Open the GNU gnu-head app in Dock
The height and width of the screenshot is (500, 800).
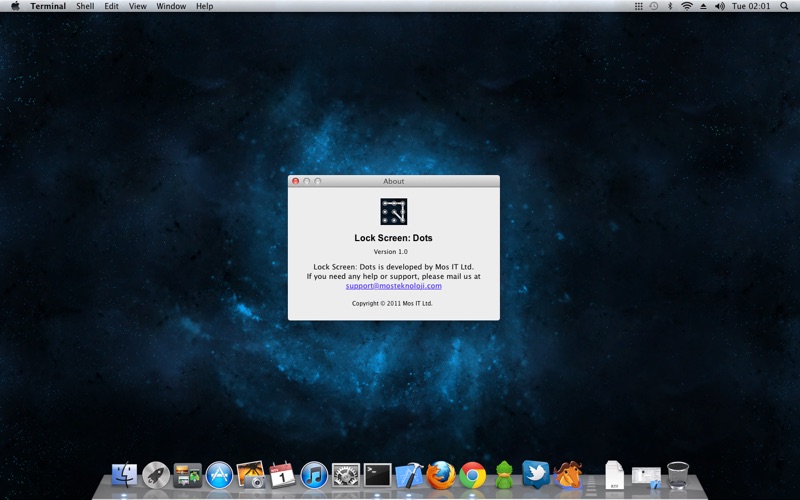click(x=568, y=474)
